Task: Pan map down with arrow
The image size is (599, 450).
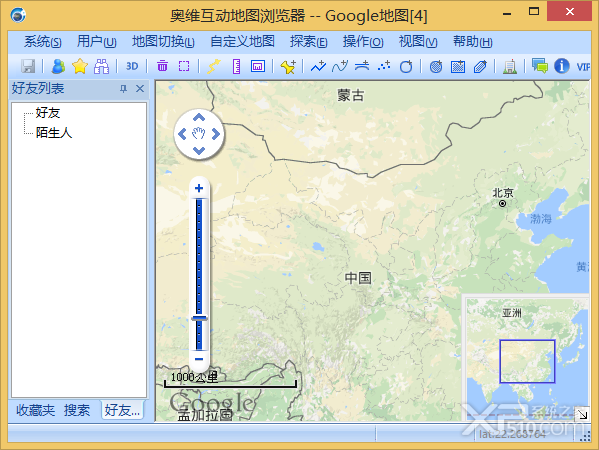Action: pos(199,151)
